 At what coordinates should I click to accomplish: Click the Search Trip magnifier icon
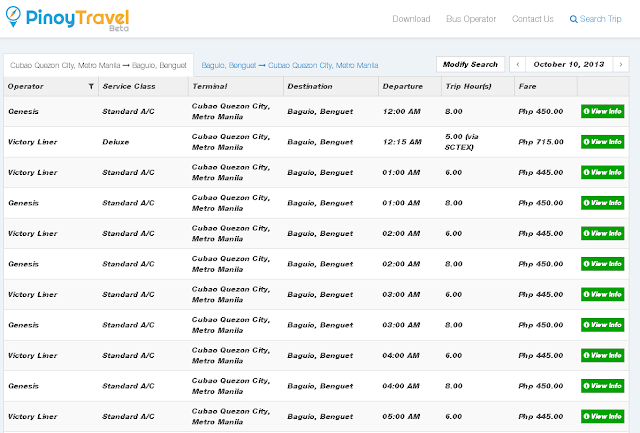(573, 19)
